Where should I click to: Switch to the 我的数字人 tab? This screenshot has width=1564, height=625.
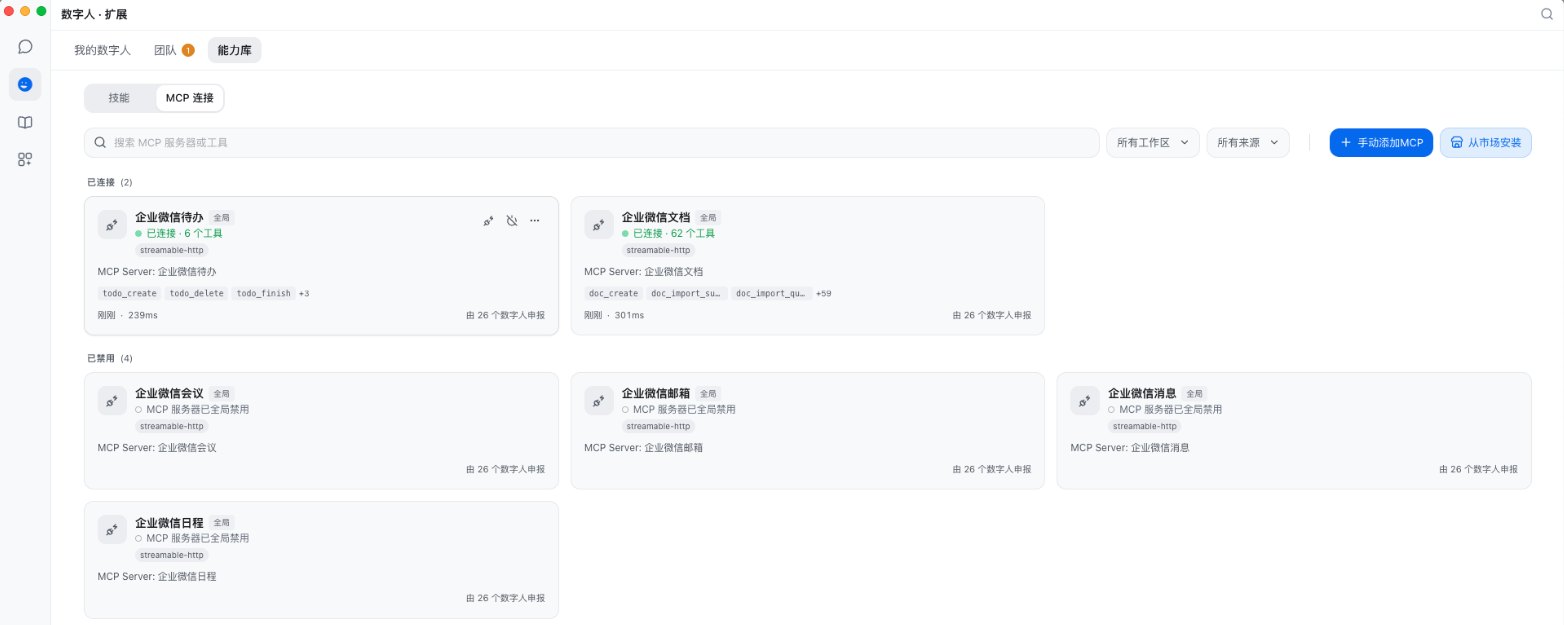tap(102, 50)
